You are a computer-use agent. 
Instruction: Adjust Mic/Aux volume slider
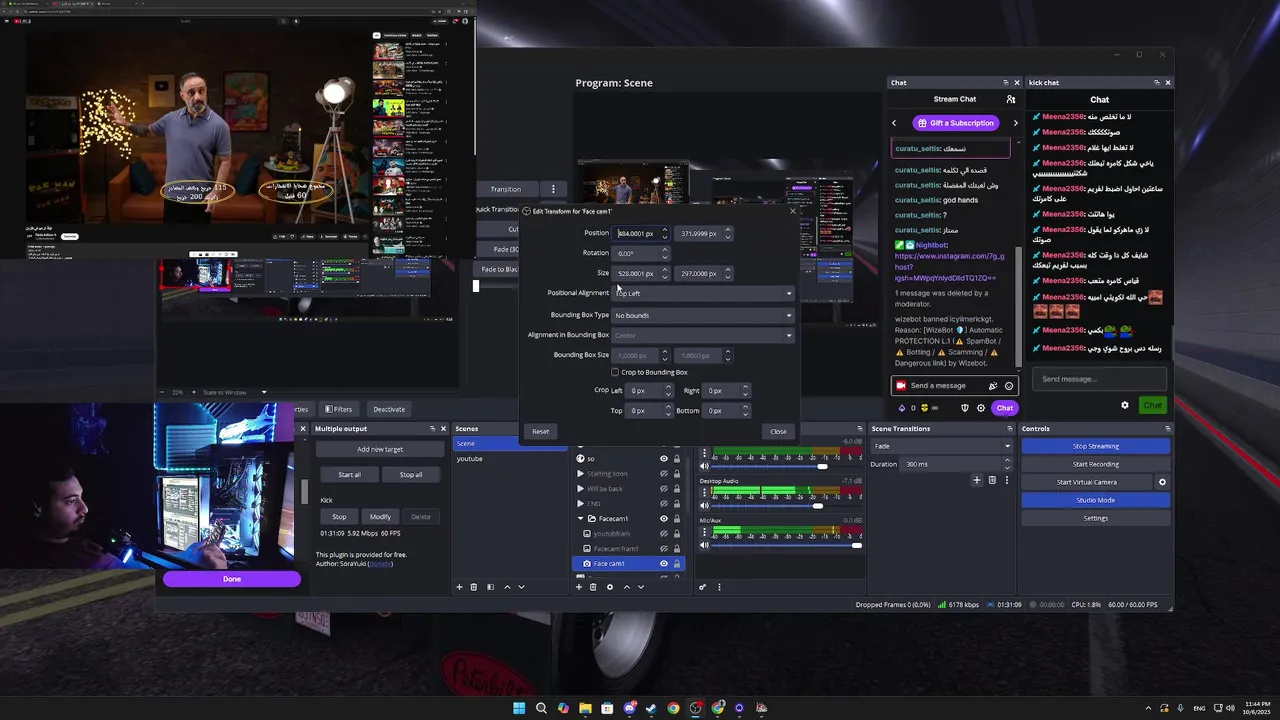click(785, 545)
